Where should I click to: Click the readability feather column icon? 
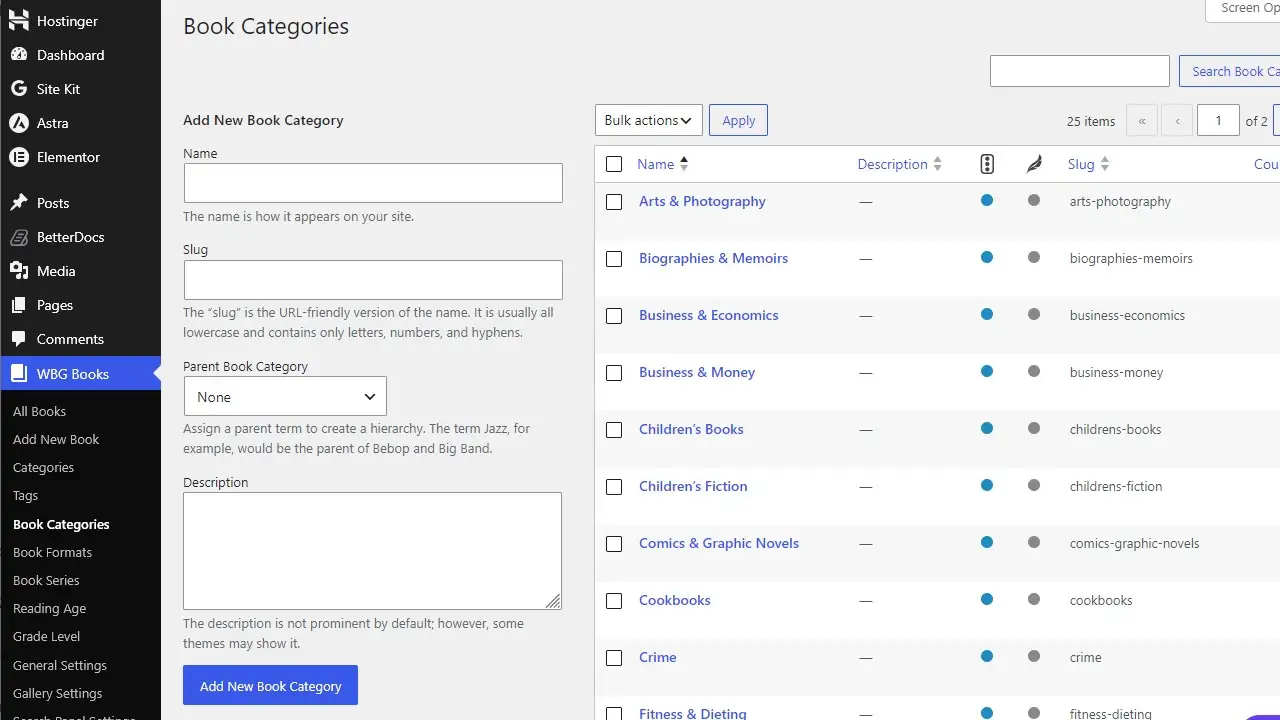click(1034, 164)
